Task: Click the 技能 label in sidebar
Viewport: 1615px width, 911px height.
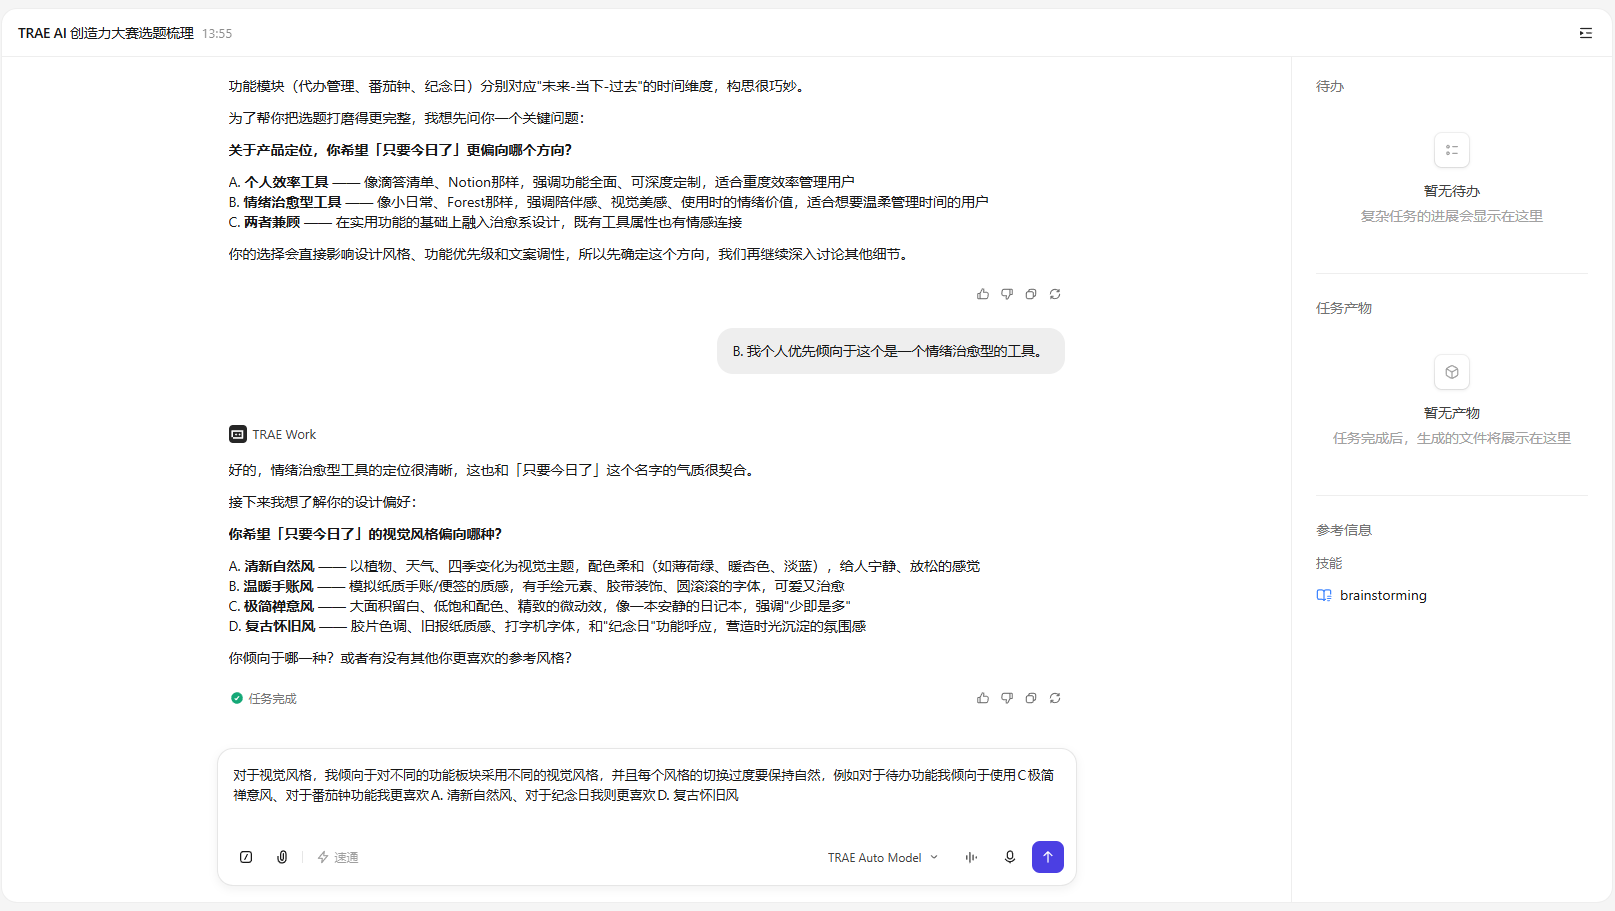Action: [x=1329, y=563]
